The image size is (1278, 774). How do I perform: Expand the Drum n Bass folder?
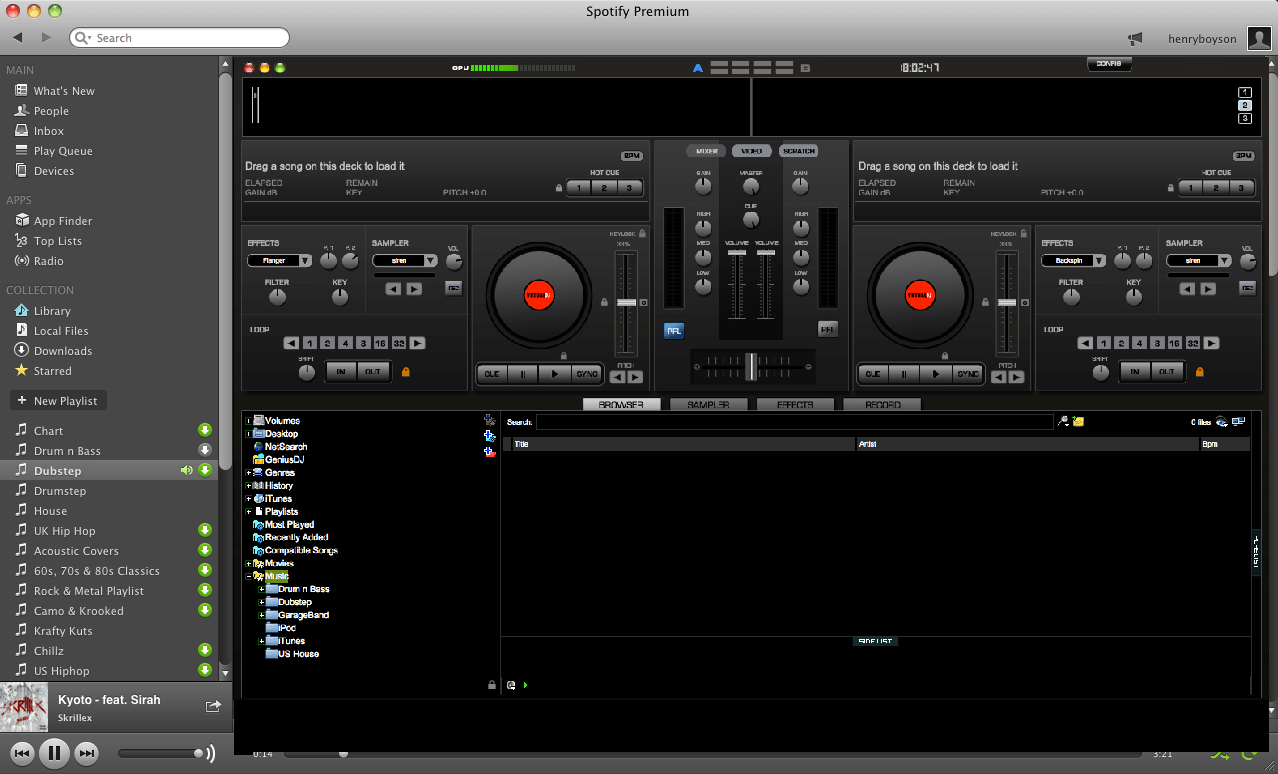click(x=262, y=589)
